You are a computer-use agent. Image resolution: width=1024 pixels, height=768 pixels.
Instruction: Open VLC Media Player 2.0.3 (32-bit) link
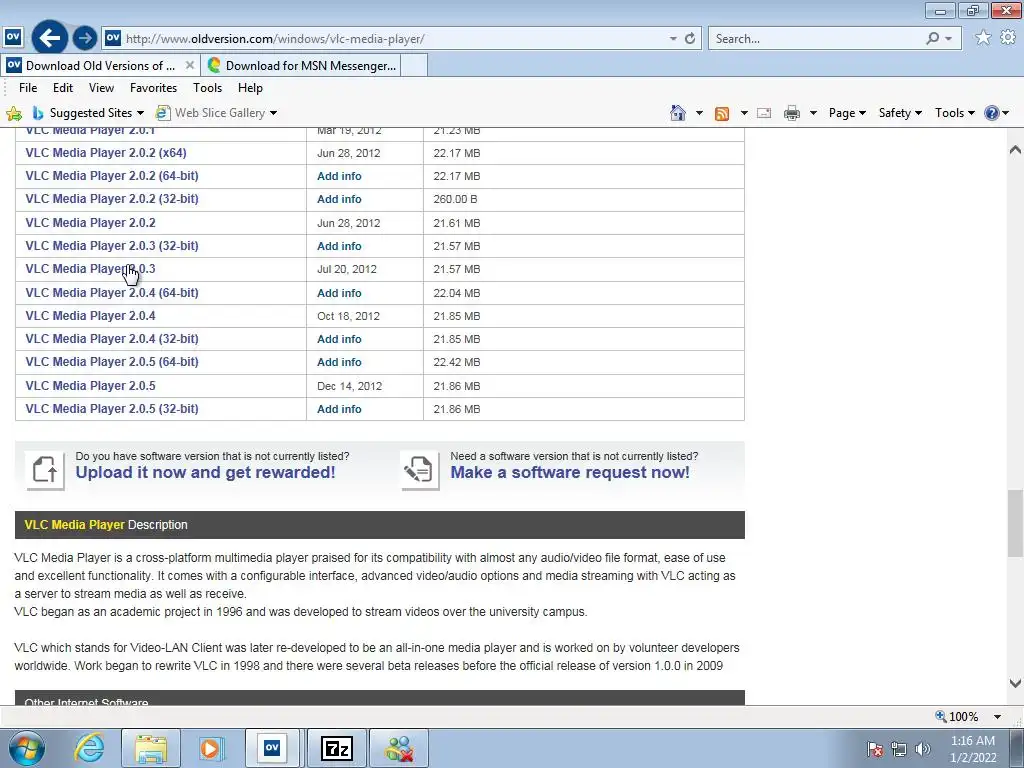click(112, 246)
